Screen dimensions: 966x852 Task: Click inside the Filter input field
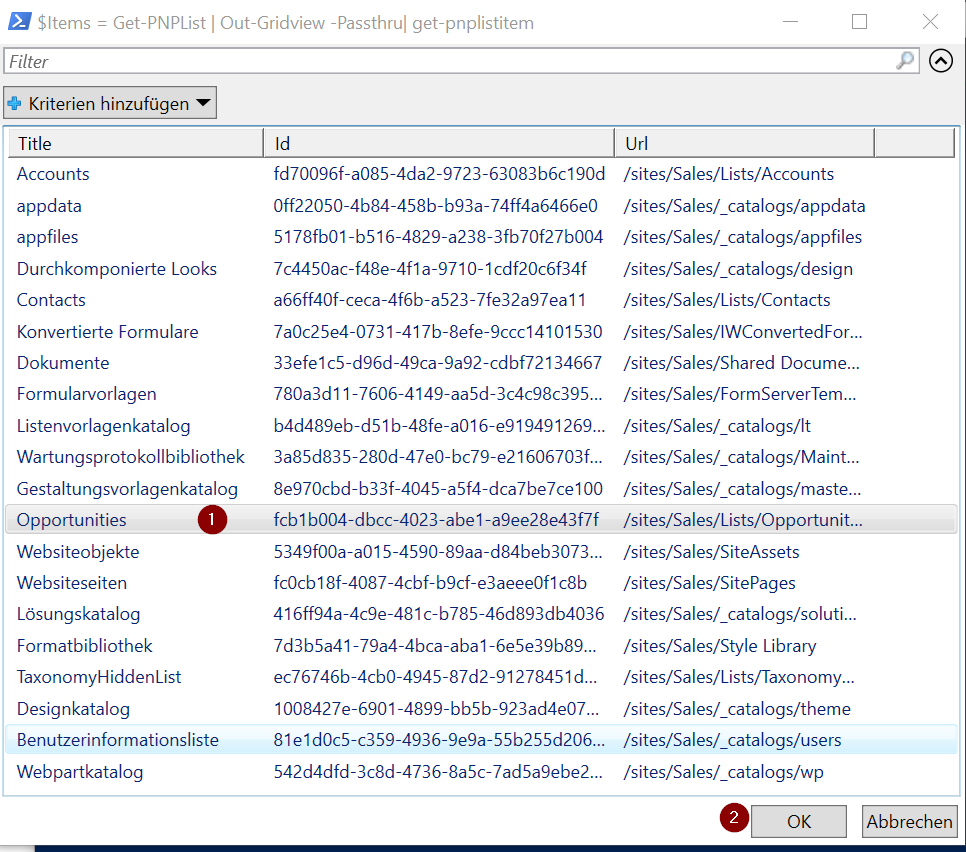click(400, 61)
